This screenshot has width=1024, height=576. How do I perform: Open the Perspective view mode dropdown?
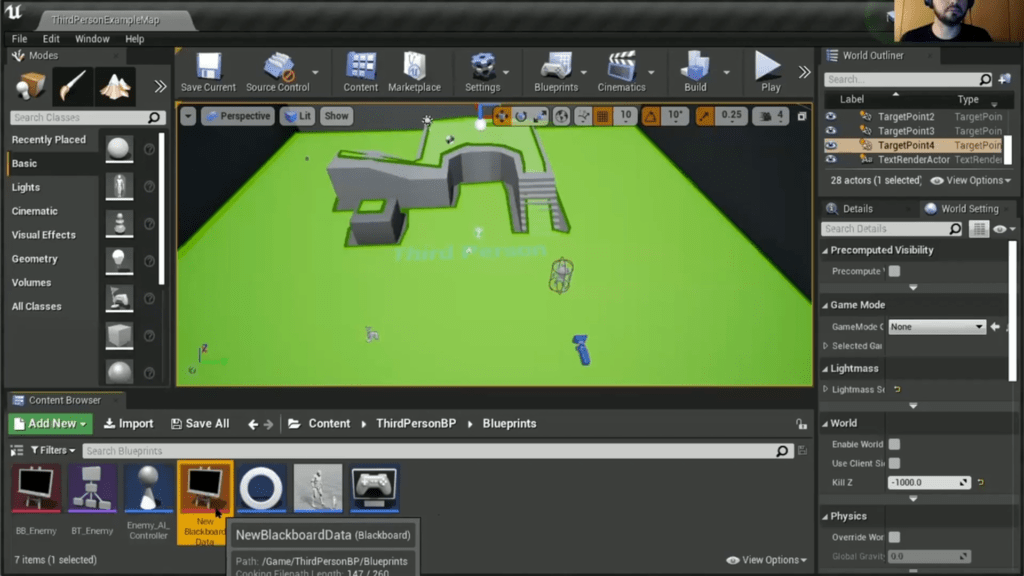click(238, 116)
